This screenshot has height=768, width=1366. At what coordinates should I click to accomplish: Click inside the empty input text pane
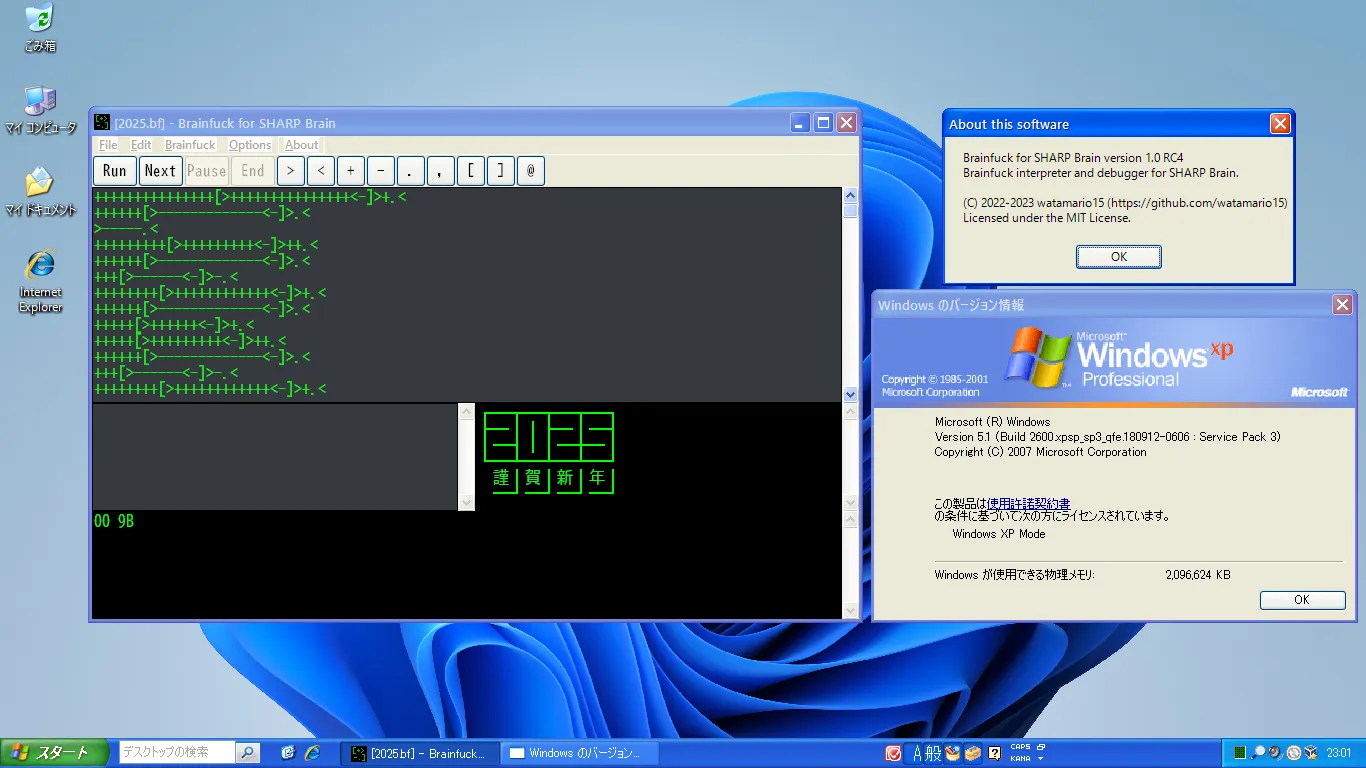[x=275, y=456]
